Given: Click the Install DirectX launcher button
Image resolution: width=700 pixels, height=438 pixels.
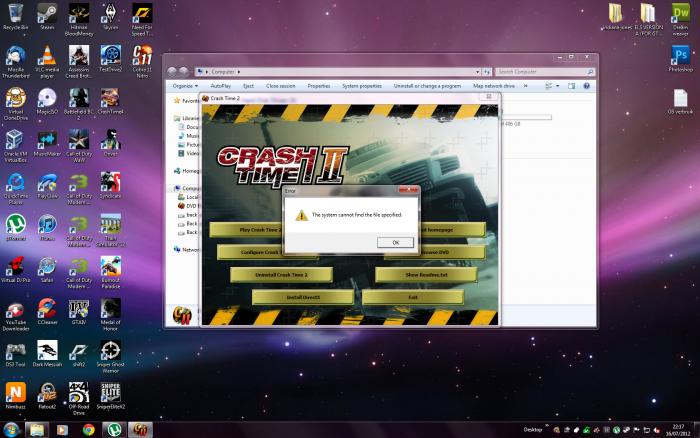Looking at the screenshot, I should click(x=303, y=297).
